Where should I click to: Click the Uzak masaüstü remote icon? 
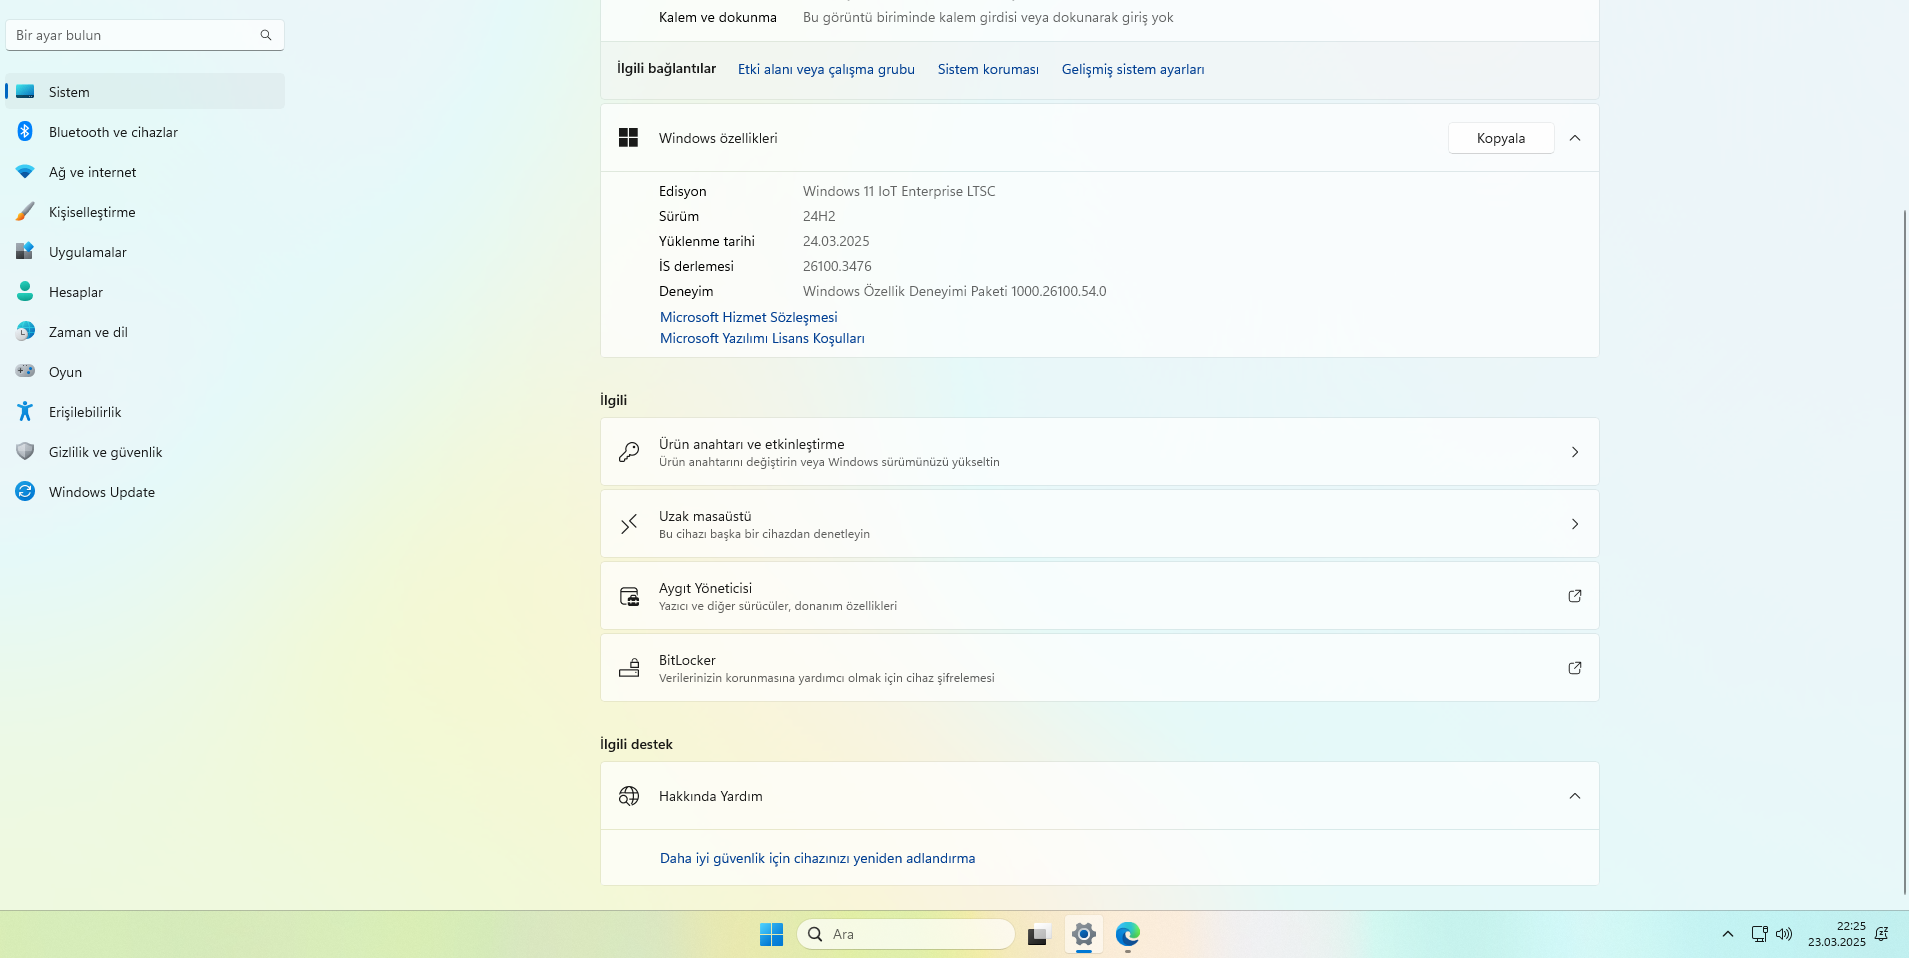point(628,524)
